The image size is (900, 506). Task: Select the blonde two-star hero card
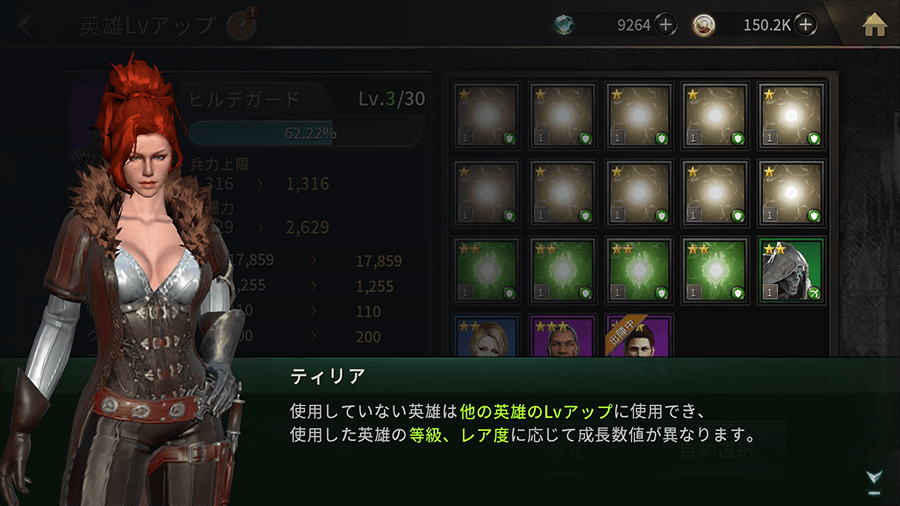point(486,336)
